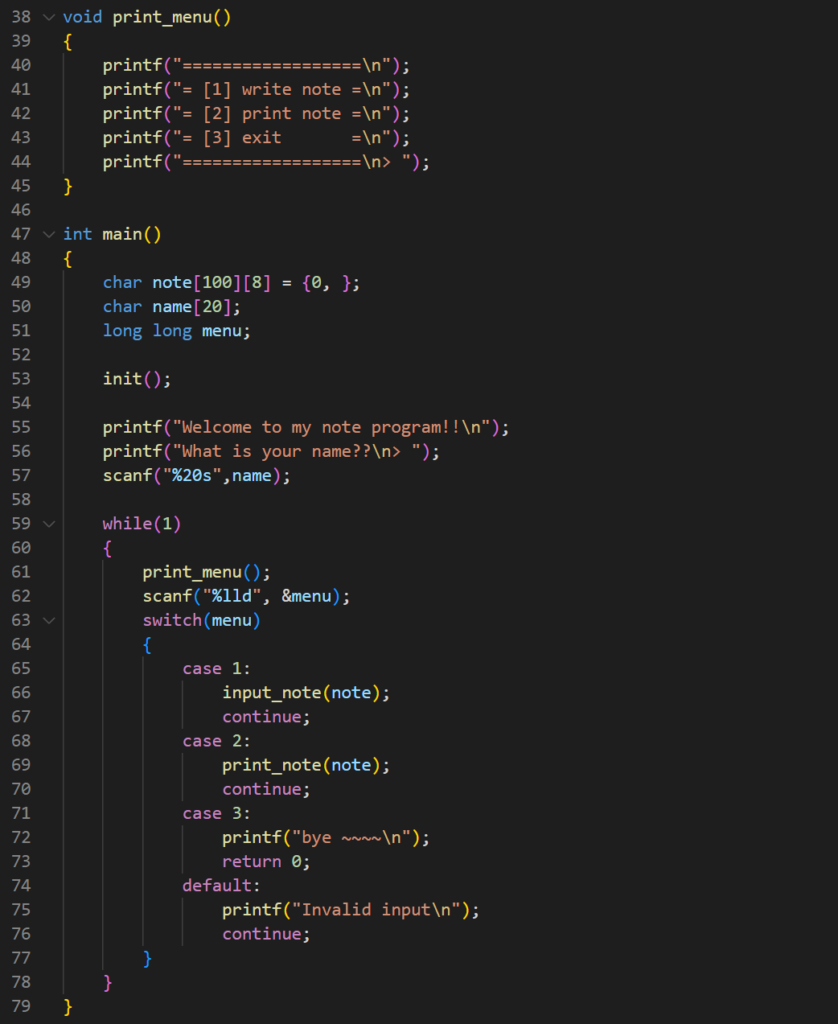This screenshot has height=1024, width=838.
Task: Click the continue; statement on line 76
Action: tap(266, 935)
